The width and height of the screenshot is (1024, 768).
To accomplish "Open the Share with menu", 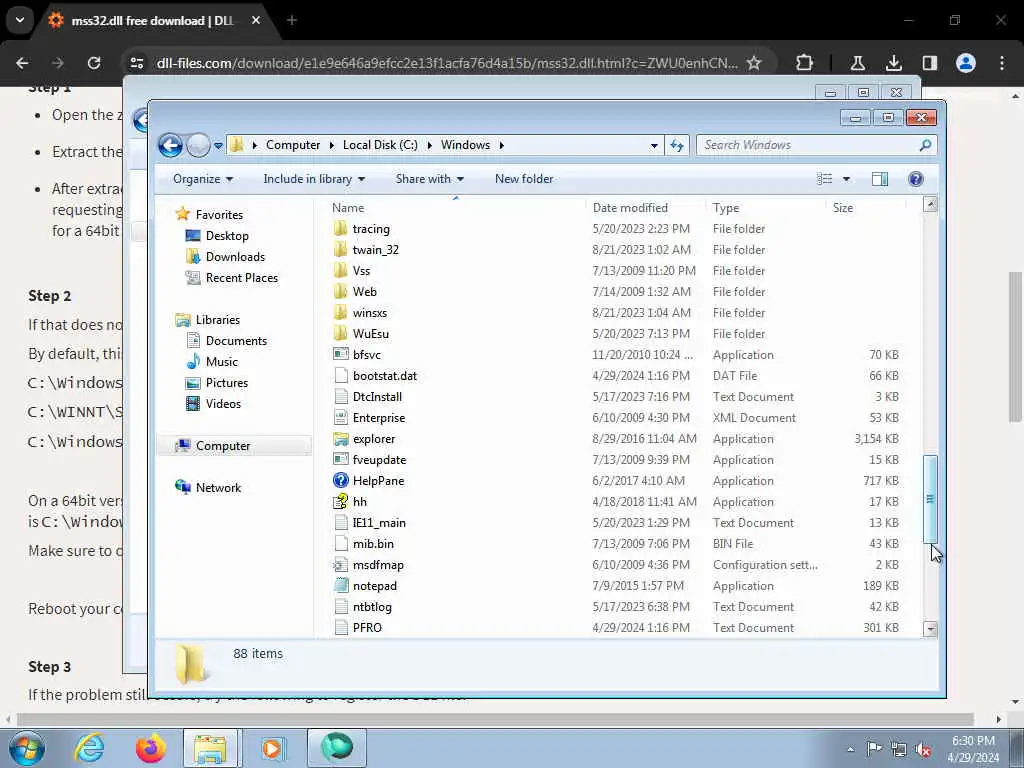I will click(x=430, y=179).
